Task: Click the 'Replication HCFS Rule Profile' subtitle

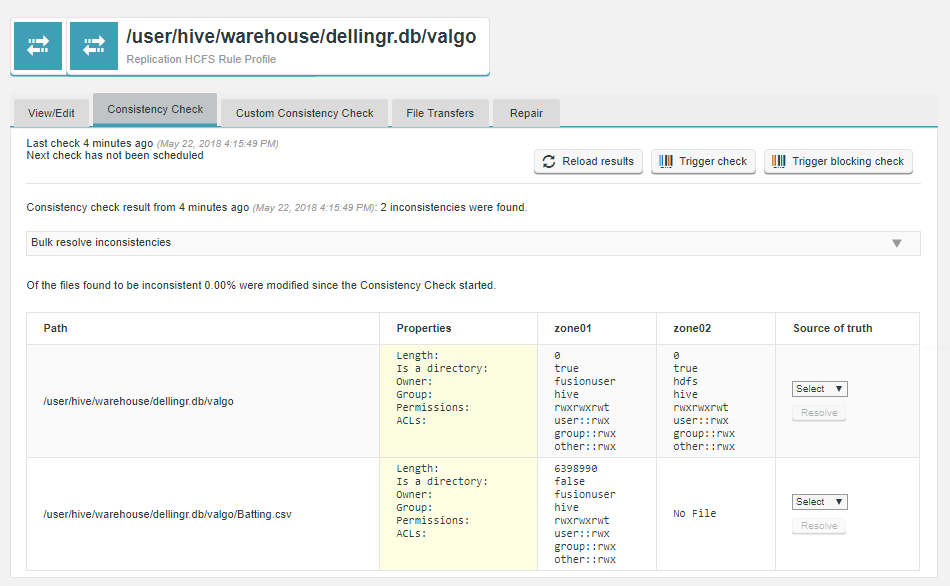Action: [x=201, y=59]
